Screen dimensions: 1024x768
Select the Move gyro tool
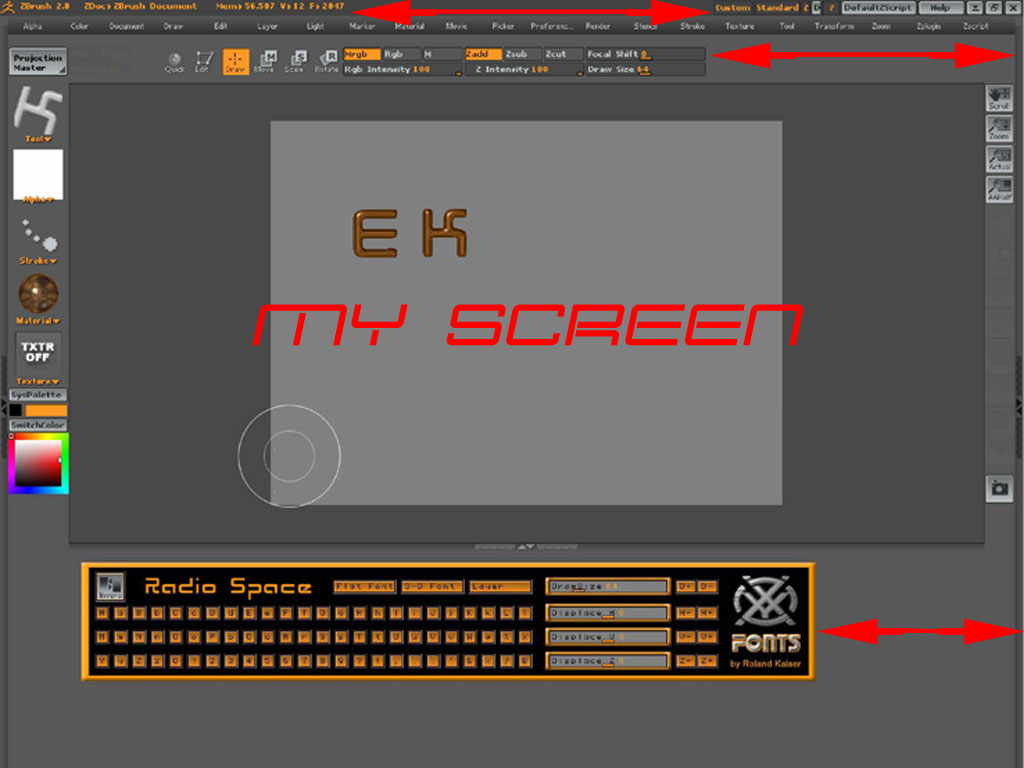(265, 62)
